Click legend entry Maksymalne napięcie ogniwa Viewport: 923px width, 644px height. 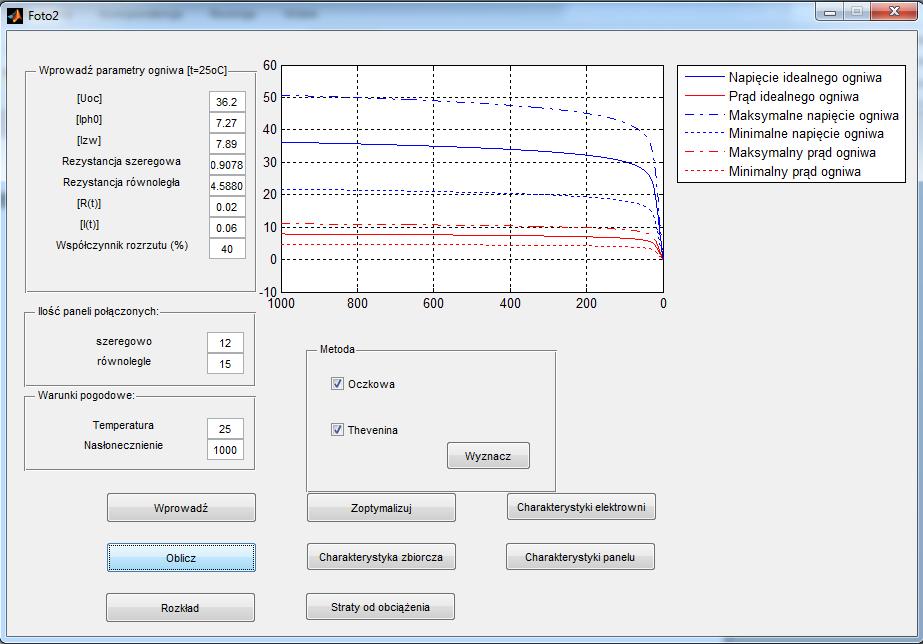[792, 115]
